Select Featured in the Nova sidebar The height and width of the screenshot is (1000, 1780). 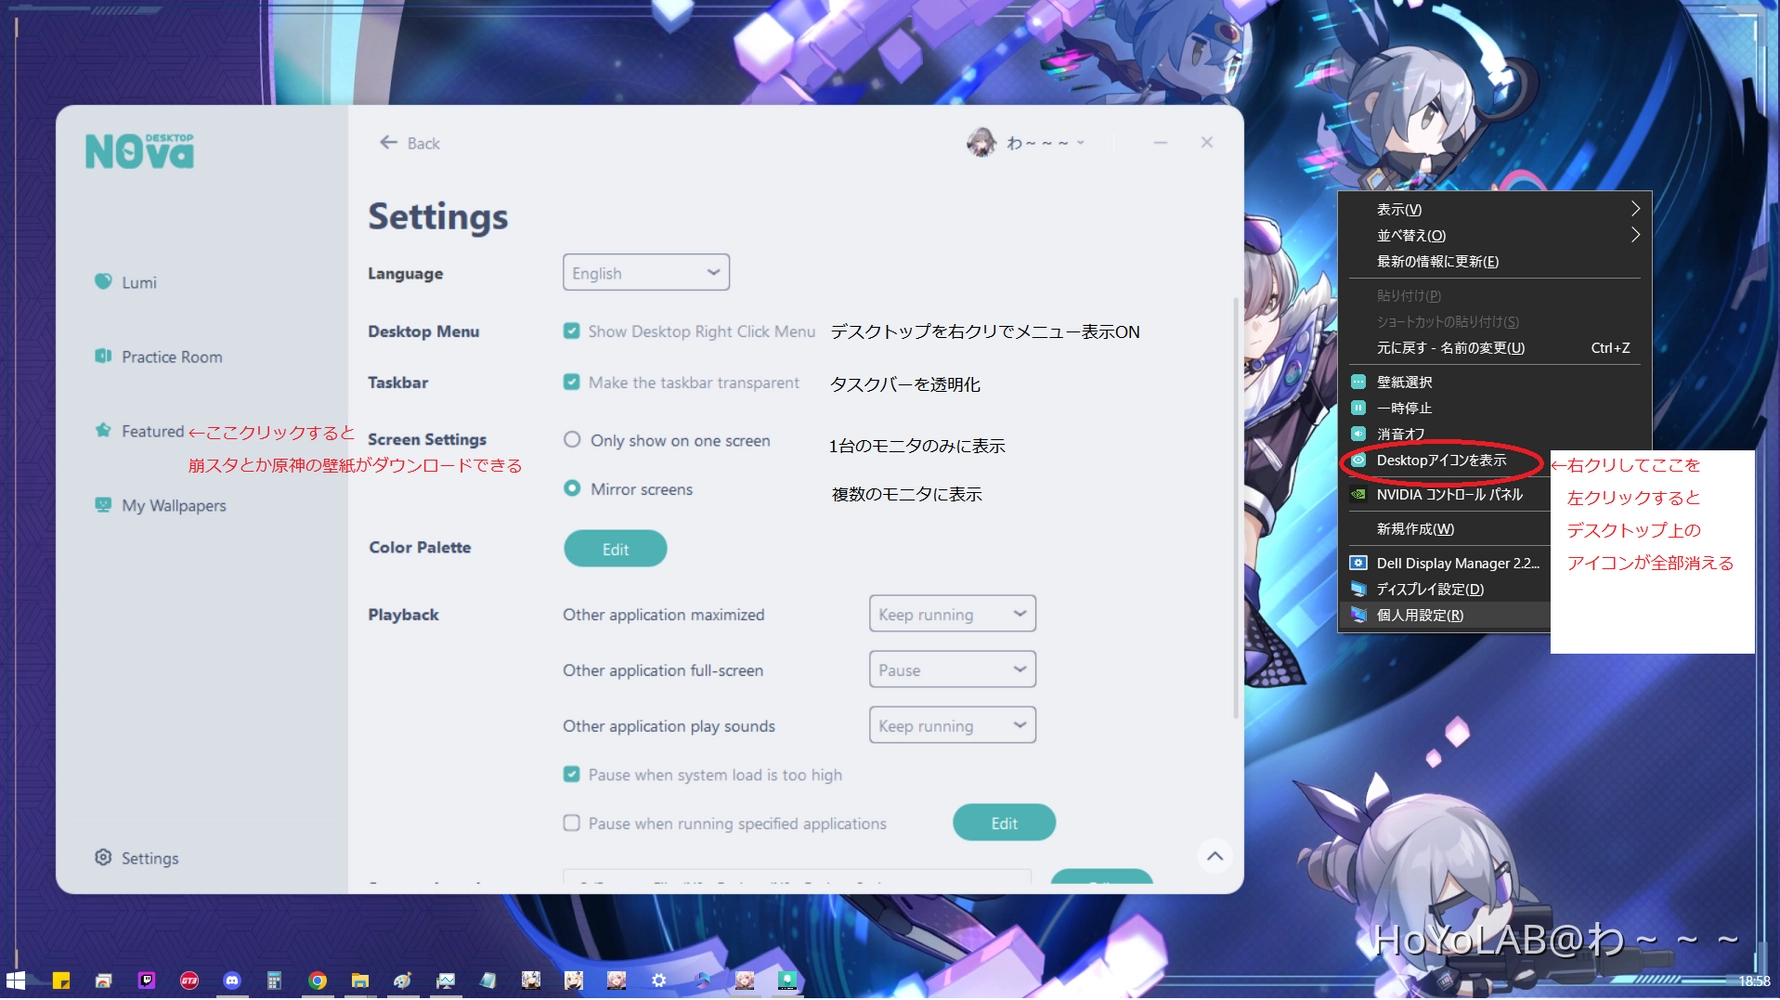click(x=152, y=431)
